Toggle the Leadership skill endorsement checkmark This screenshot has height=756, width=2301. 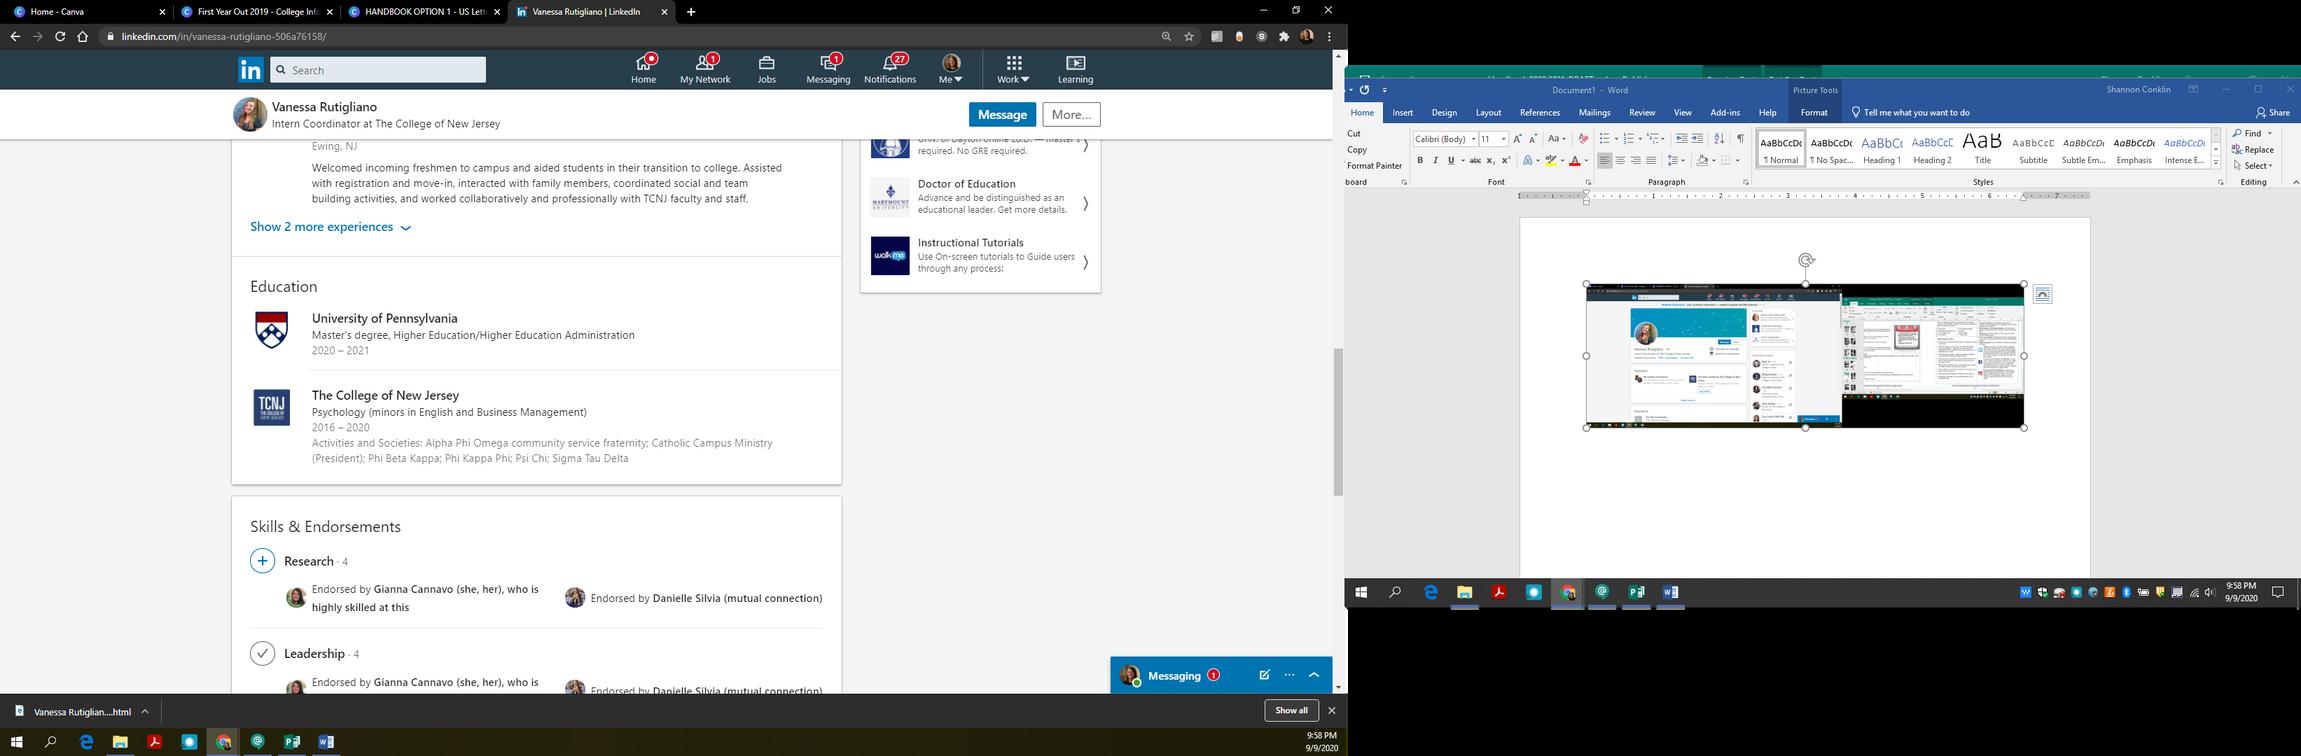(x=262, y=653)
